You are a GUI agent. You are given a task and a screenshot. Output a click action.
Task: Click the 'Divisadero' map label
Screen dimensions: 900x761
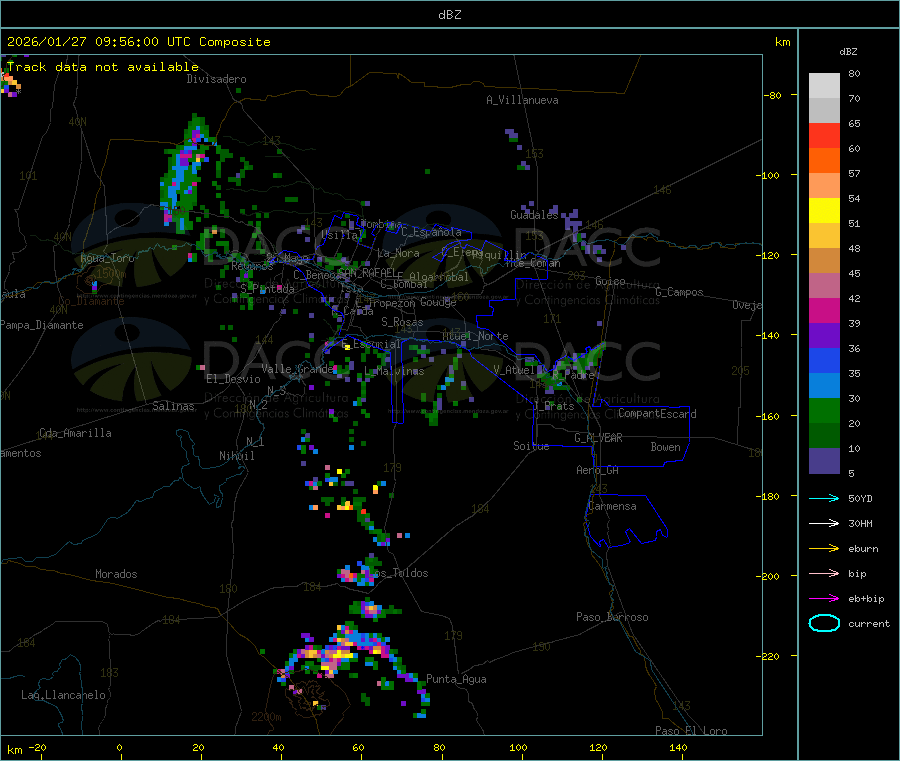216,79
